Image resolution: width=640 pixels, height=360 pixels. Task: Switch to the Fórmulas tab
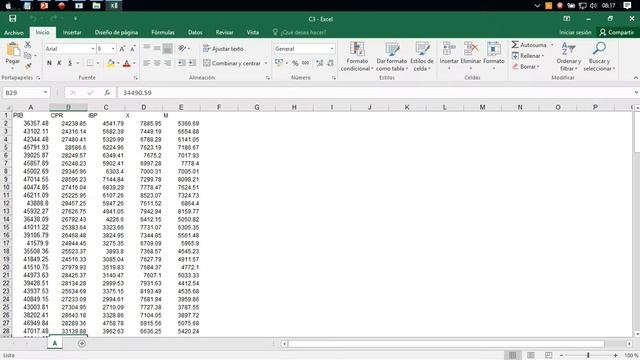(x=163, y=32)
